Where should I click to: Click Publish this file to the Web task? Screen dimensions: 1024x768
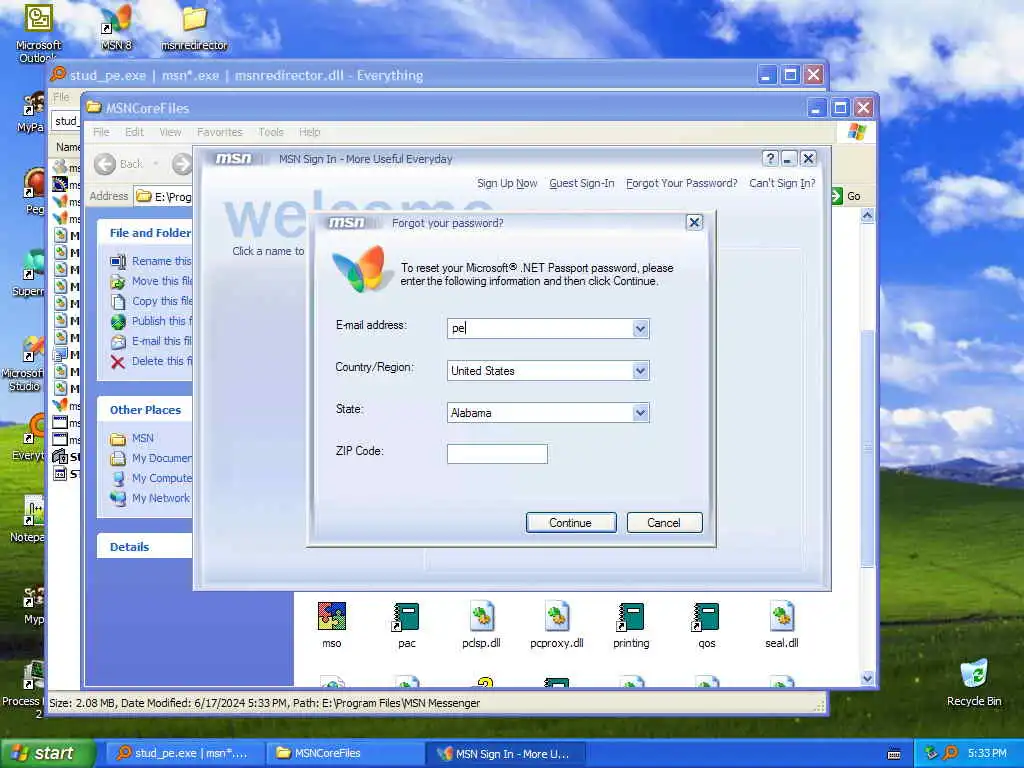152,321
